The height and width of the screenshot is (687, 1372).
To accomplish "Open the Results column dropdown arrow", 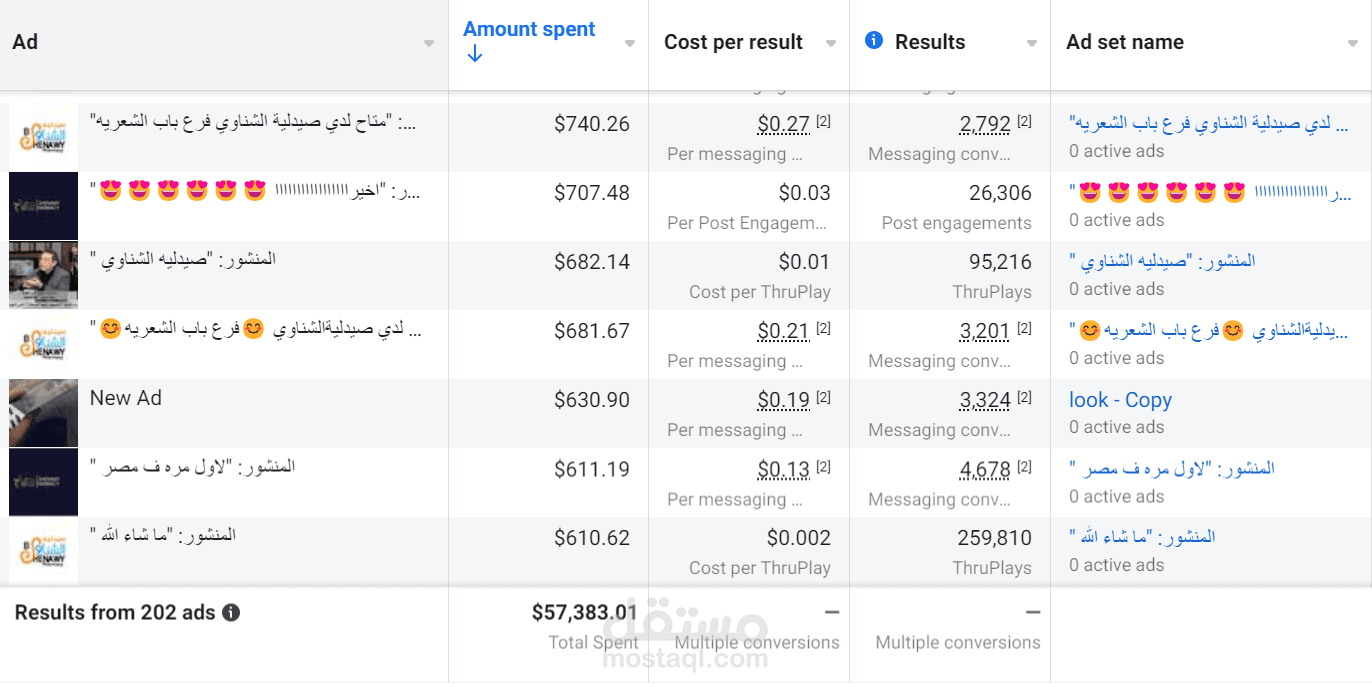I will tap(1032, 44).
